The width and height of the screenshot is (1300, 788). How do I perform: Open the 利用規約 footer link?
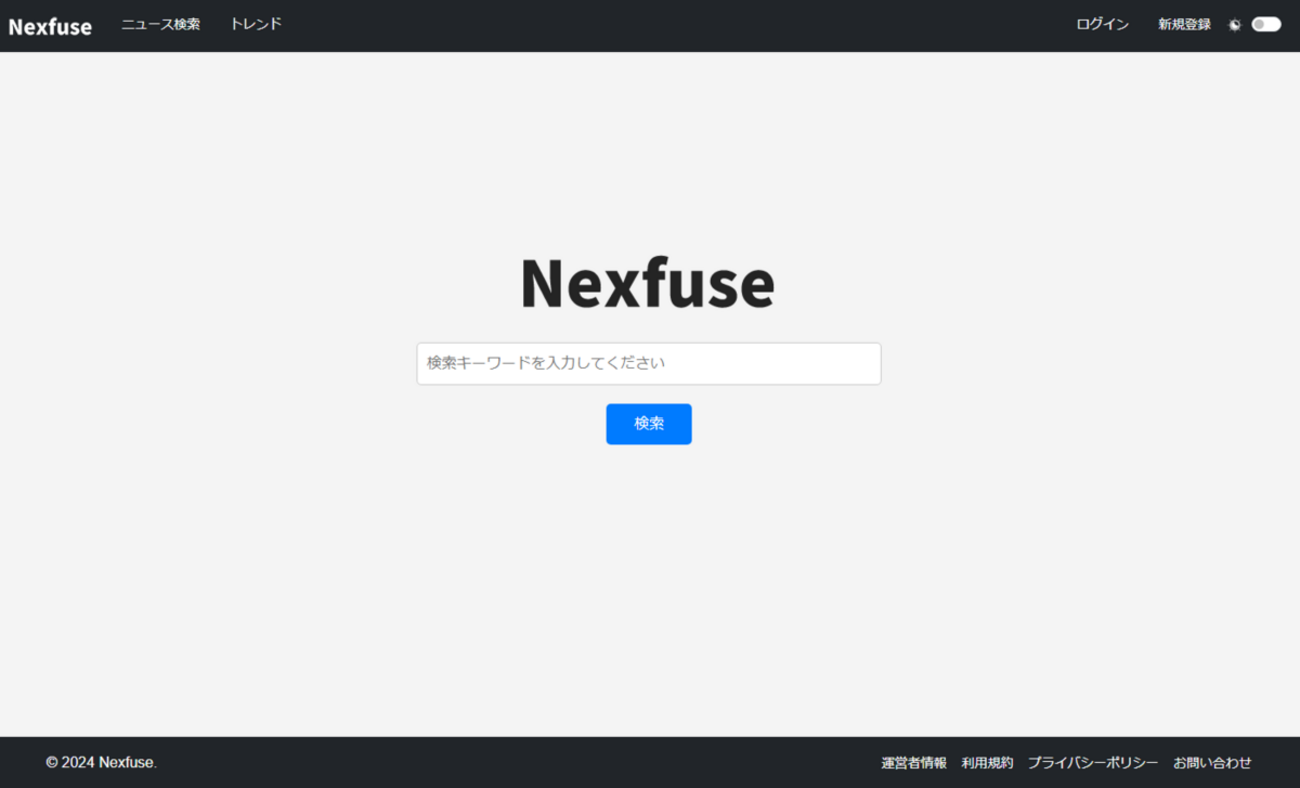click(987, 763)
